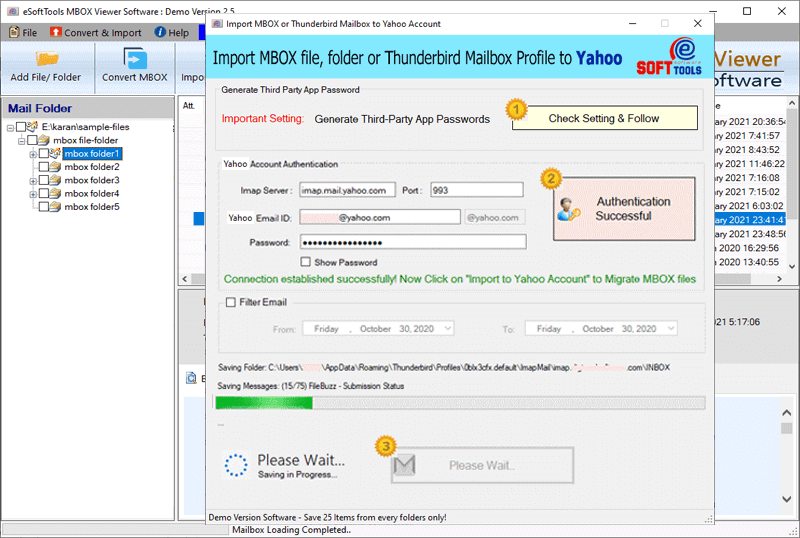
Task: Click the Help info icon
Action: click(x=160, y=32)
